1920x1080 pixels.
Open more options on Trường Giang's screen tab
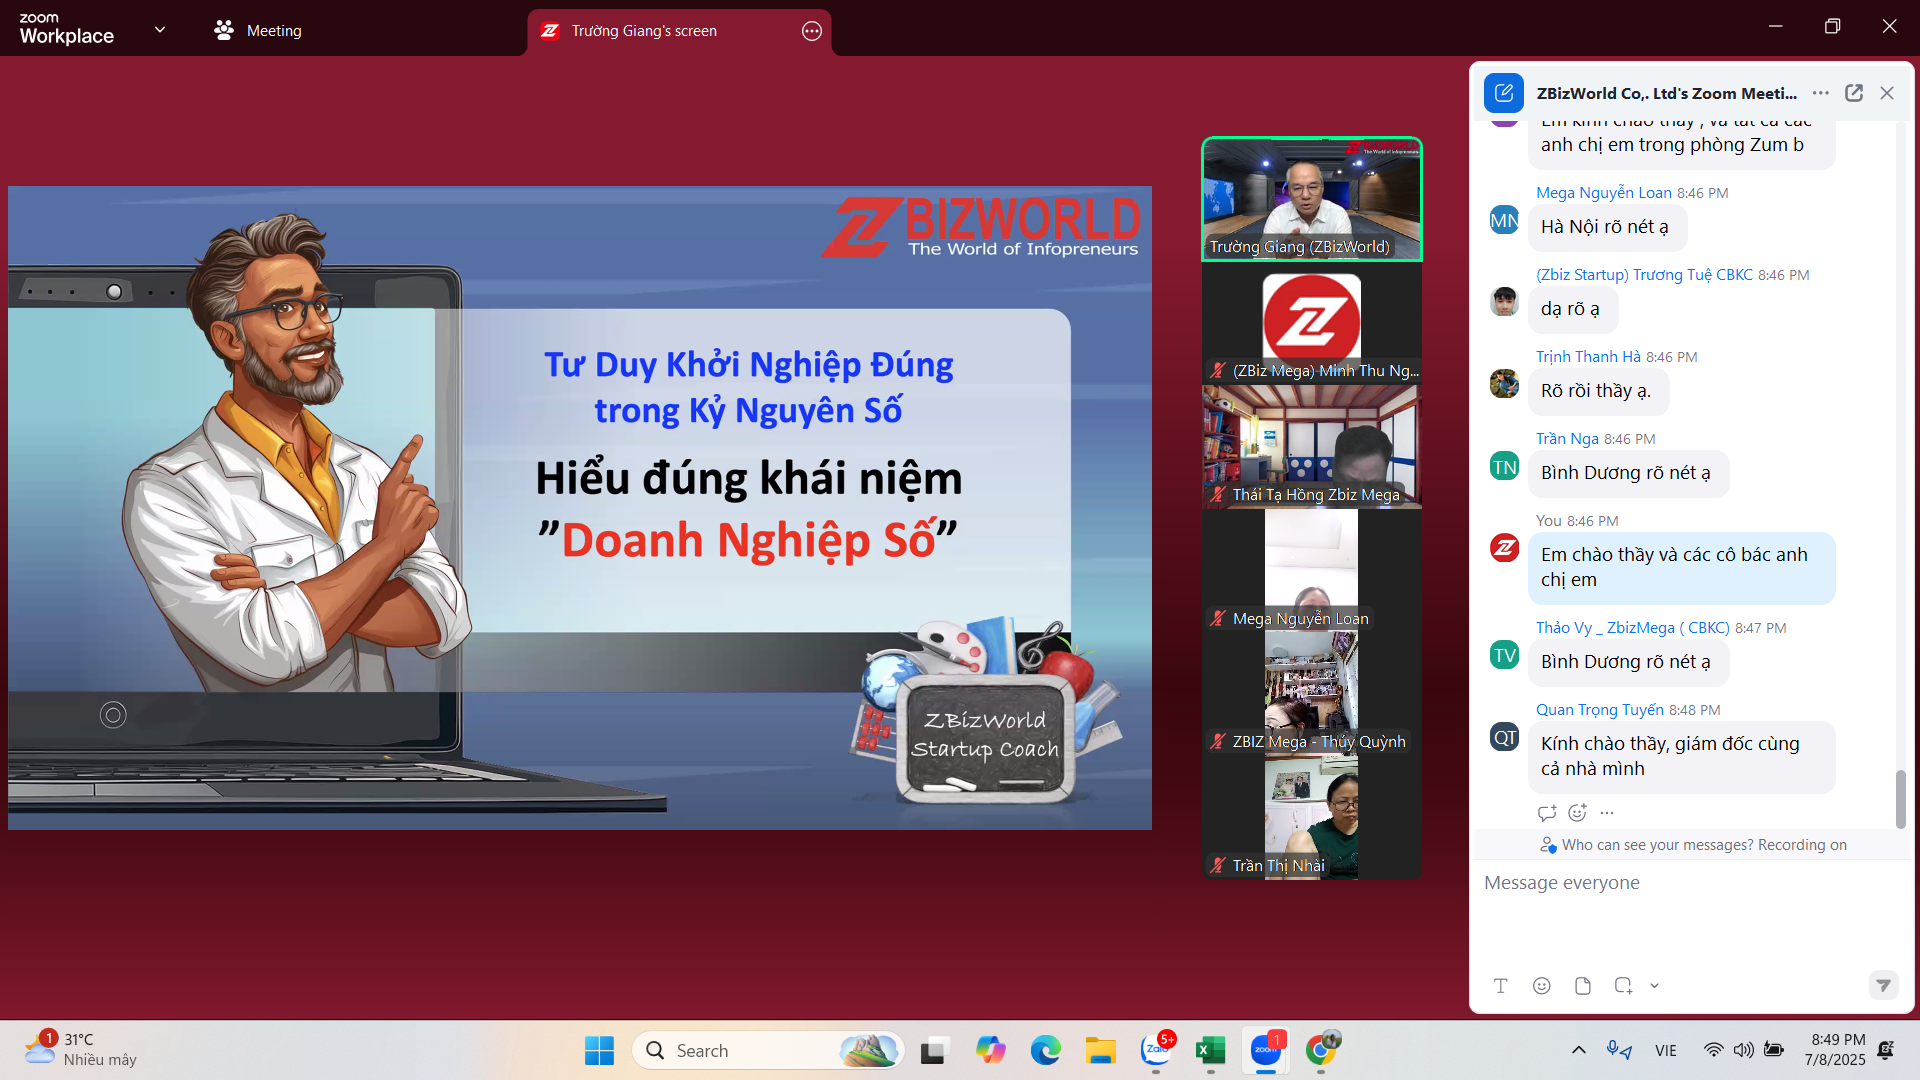(812, 31)
